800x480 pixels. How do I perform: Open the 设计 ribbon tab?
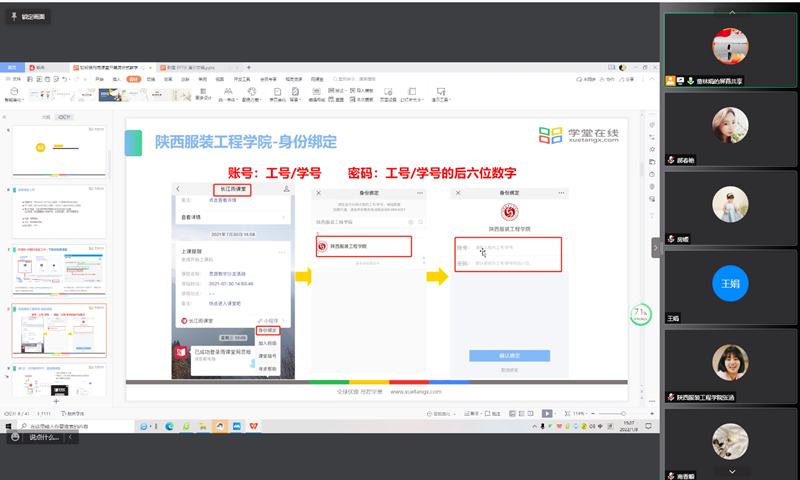pyautogui.click(x=134, y=78)
